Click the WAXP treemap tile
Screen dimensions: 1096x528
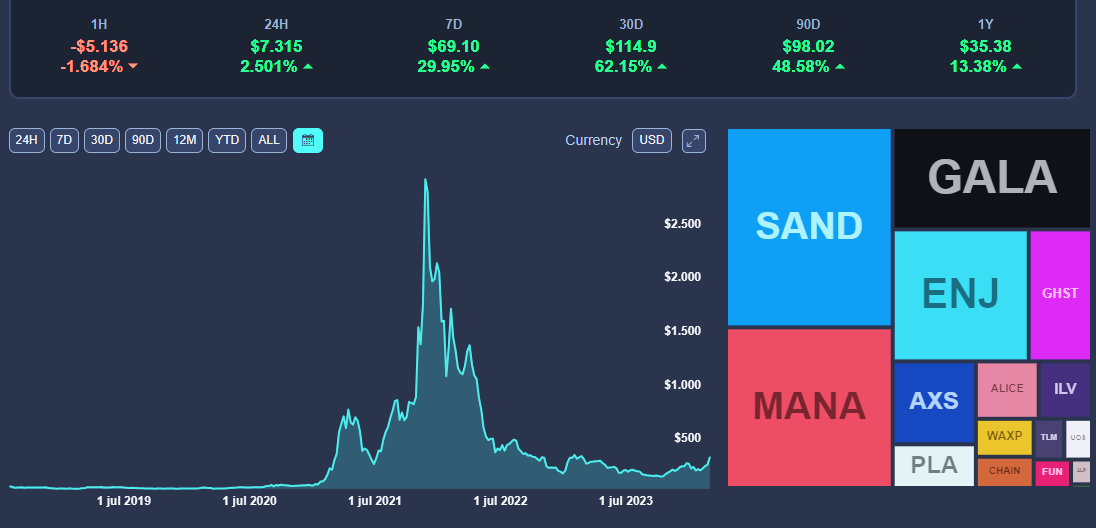coord(1004,438)
